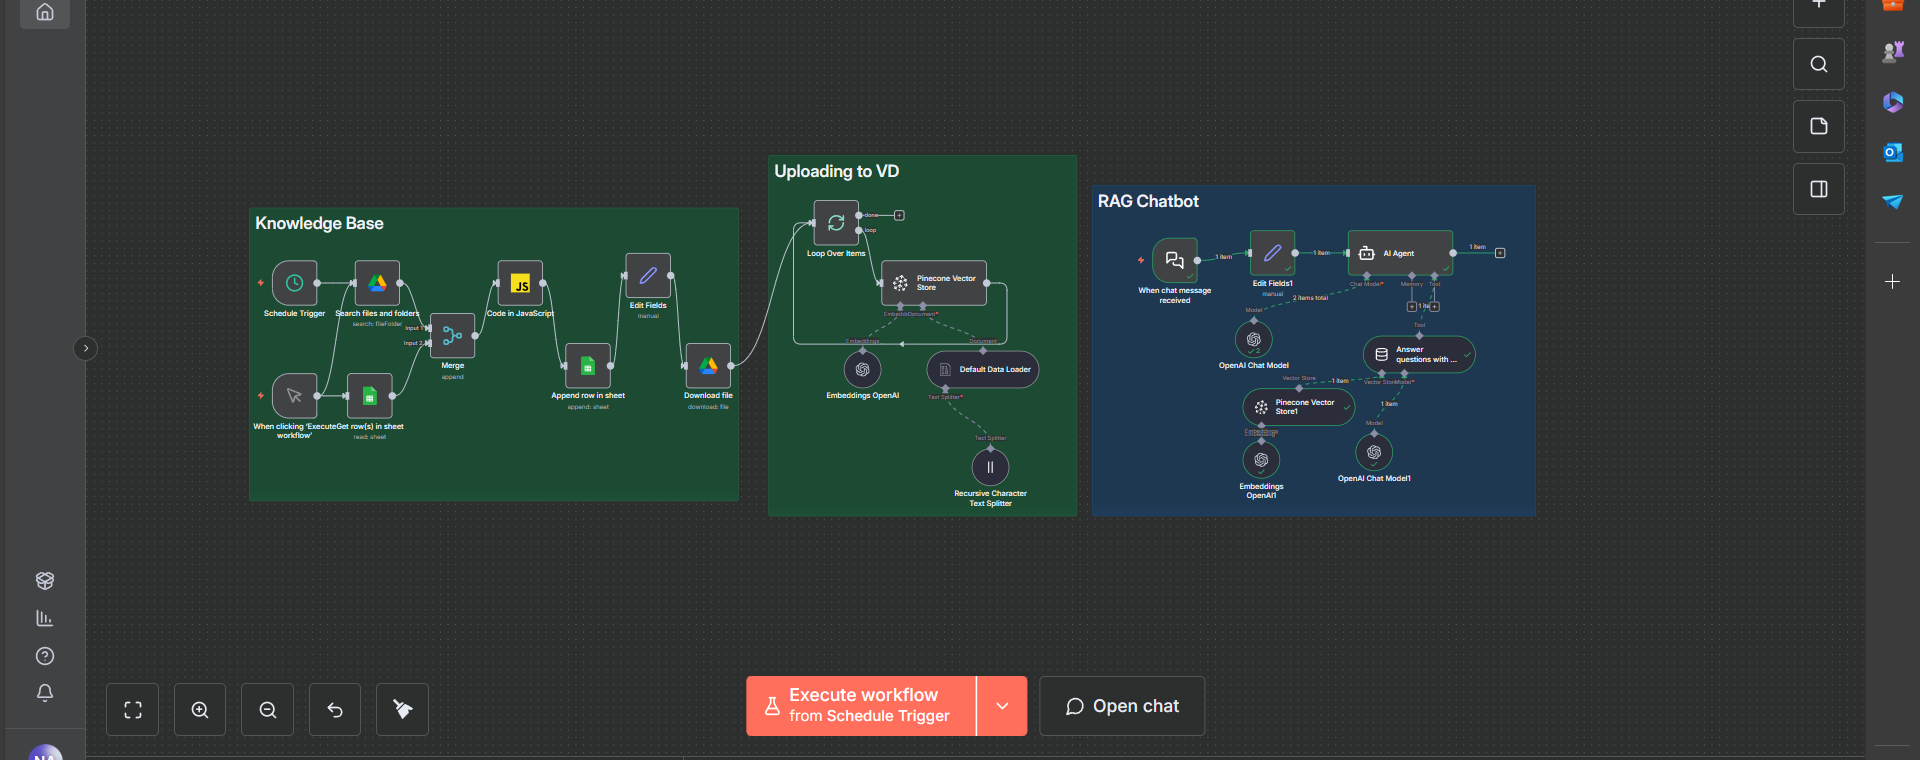Viewport: 1920px width, 760px height.
Task: Select the Embeddings OpenAI1 node
Action: coord(1261,460)
